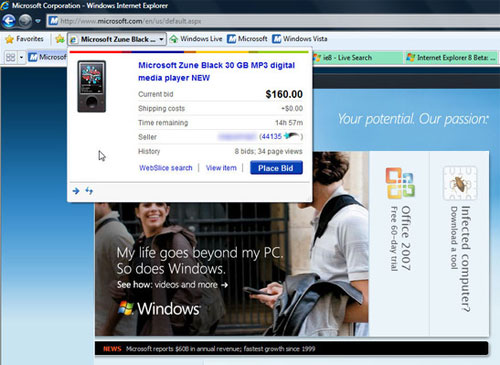
Task: Open the Microsoft favorites bar link
Action: coord(247,39)
